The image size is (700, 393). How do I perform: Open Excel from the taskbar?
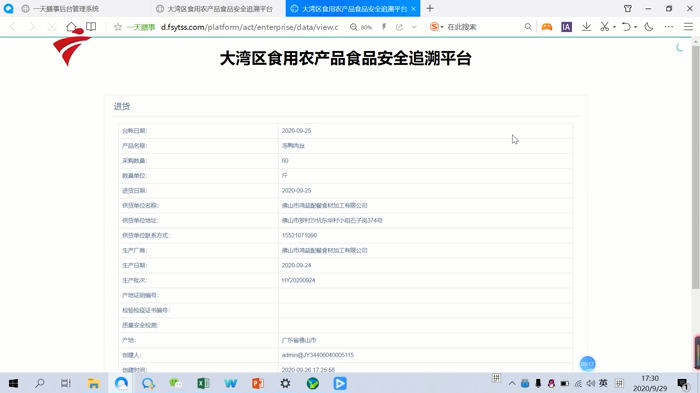(x=203, y=383)
